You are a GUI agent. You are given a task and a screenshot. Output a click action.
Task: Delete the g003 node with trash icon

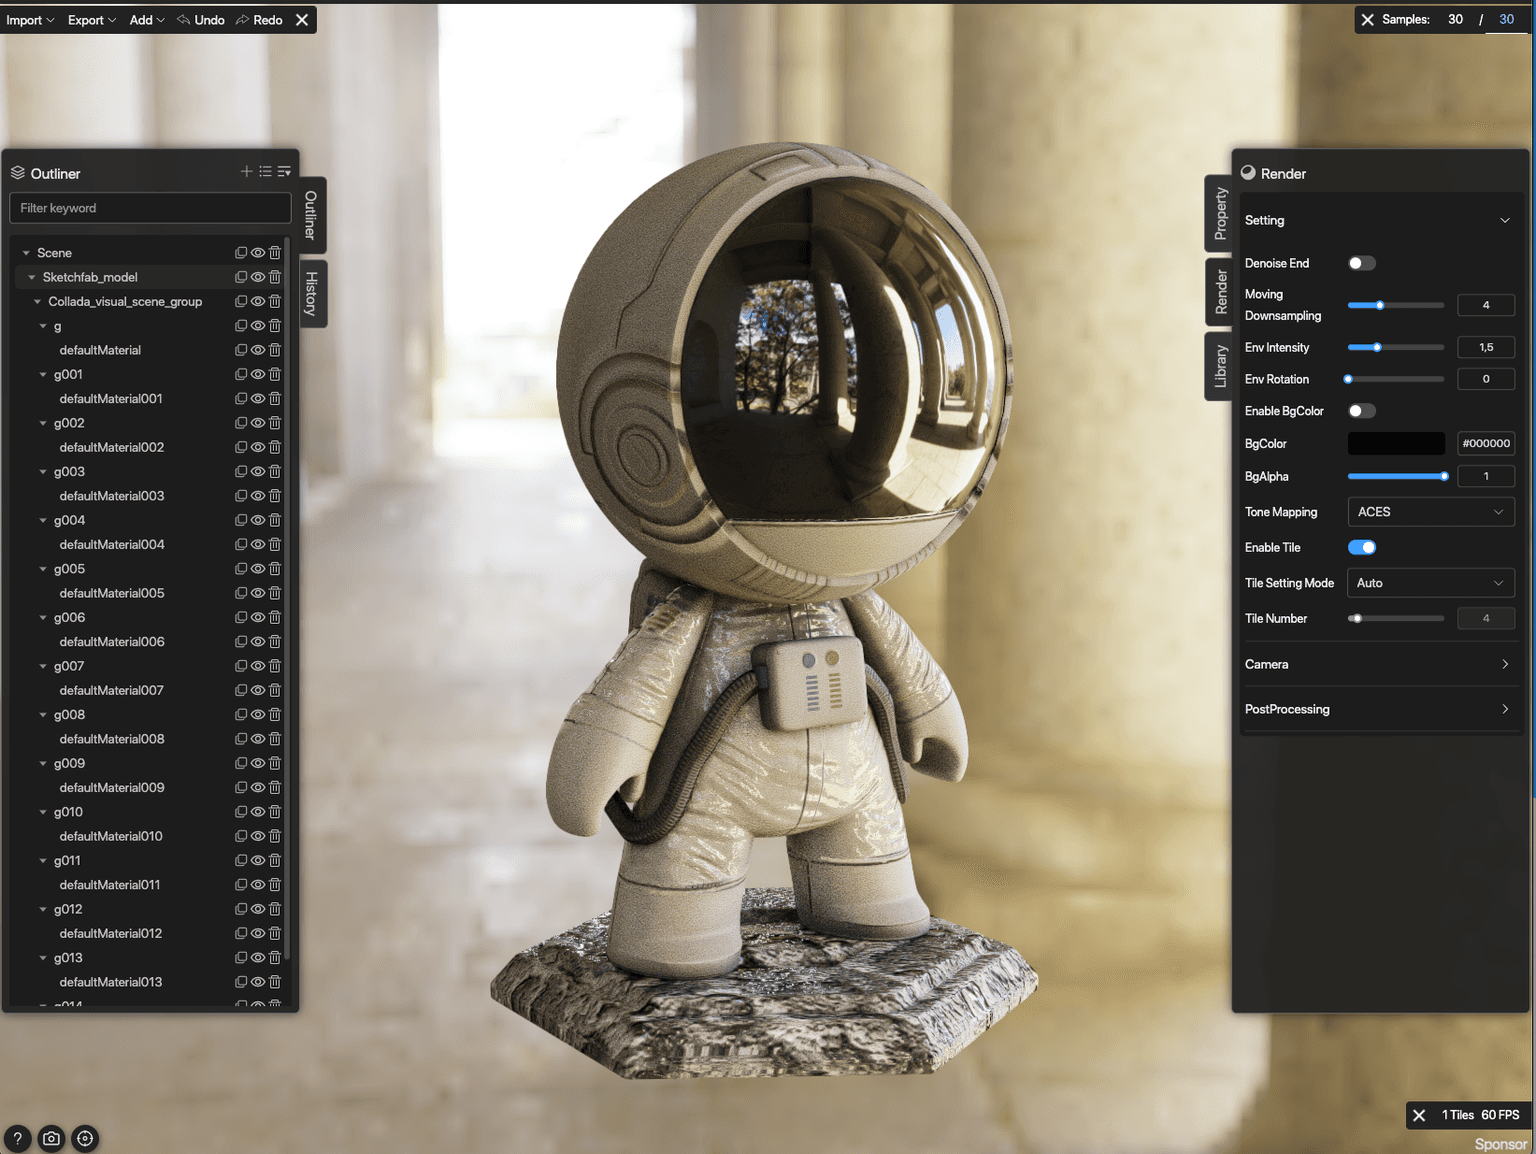pos(275,472)
